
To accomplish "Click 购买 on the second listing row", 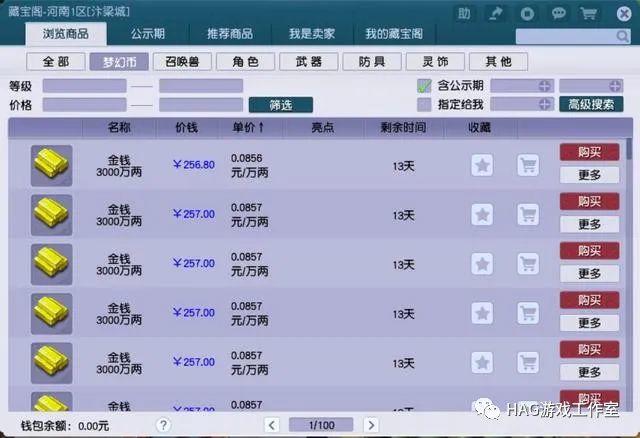I will pos(589,201).
